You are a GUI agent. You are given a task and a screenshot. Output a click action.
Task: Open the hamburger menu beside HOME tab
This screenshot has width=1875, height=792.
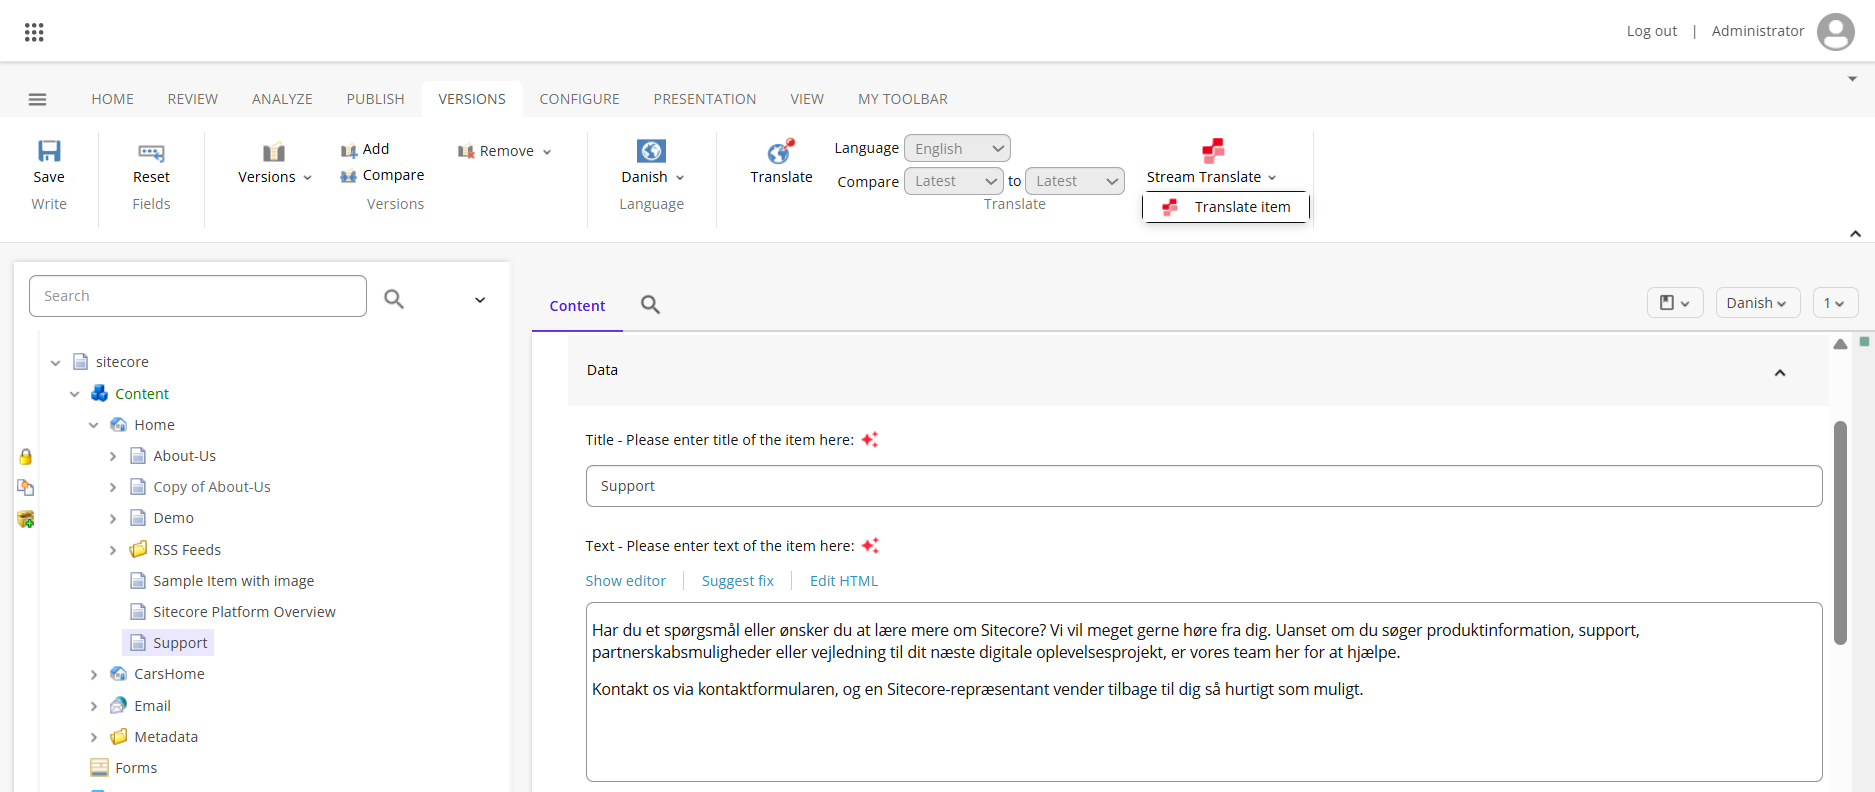click(38, 99)
